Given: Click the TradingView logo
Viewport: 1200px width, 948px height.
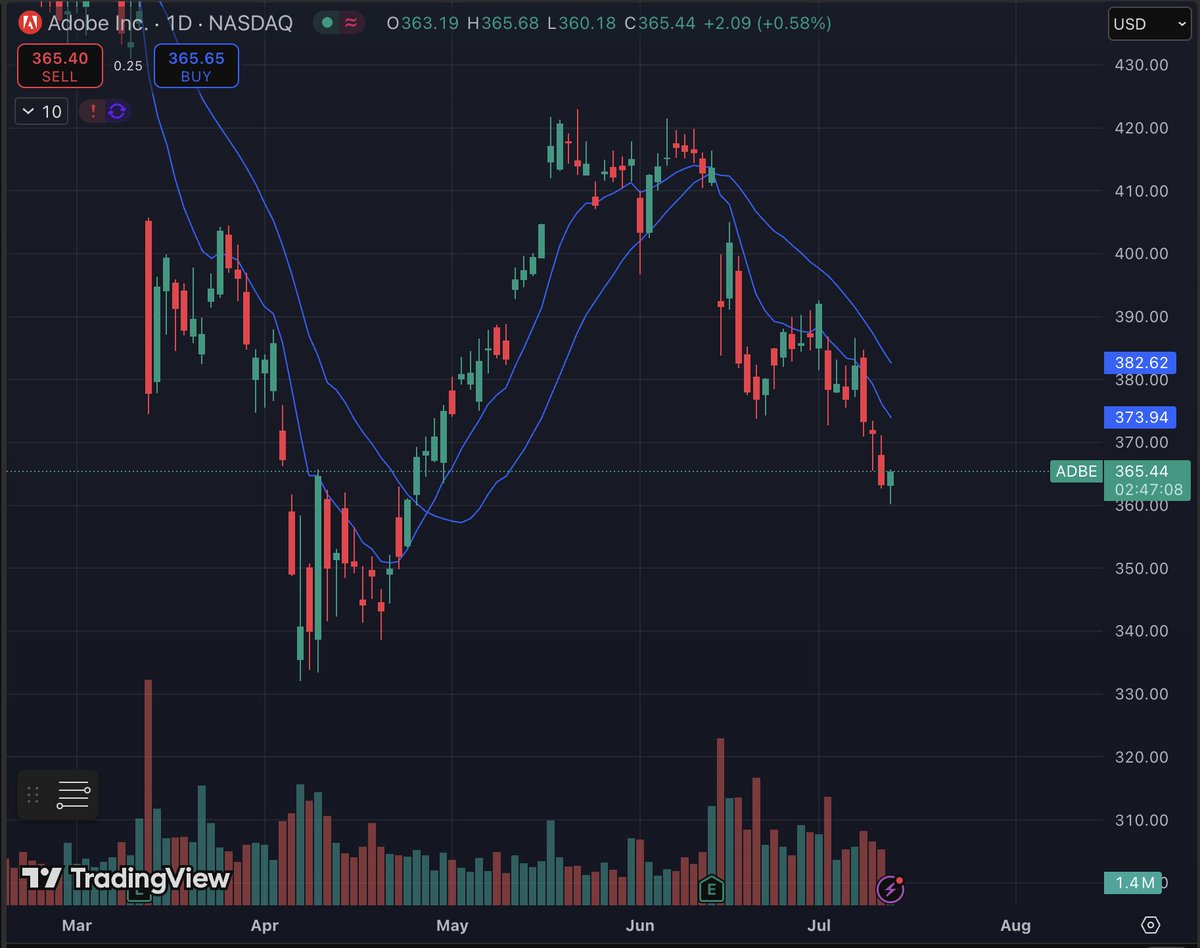Looking at the screenshot, I should (x=126, y=878).
